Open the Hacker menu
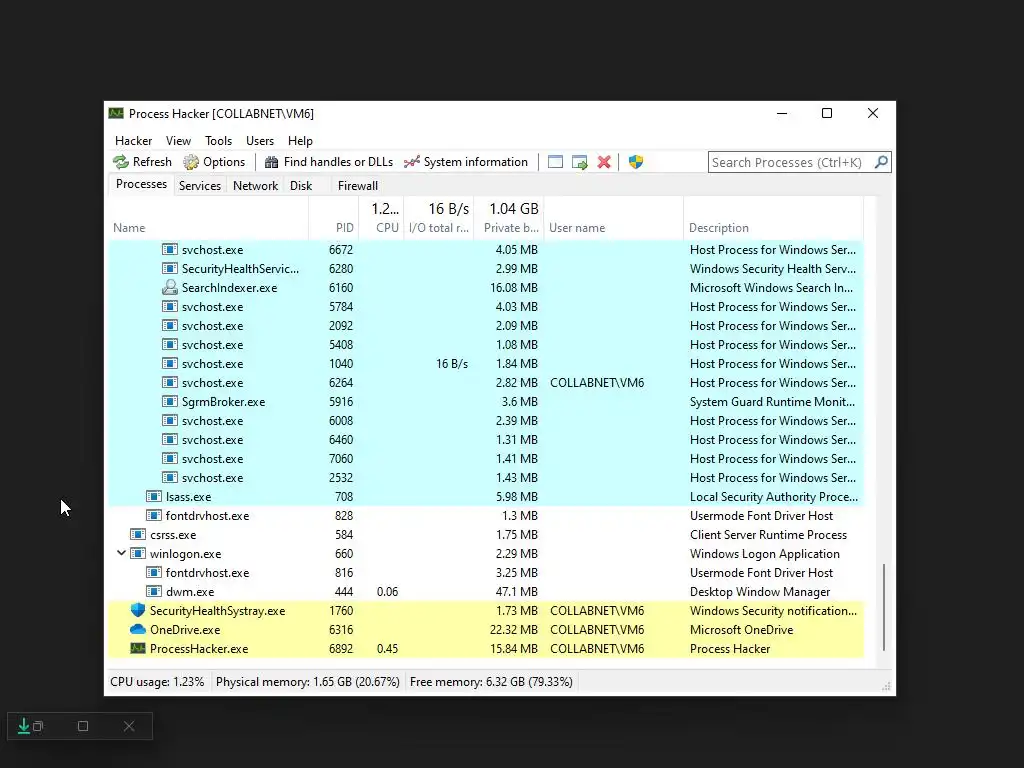 [x=133, y=141]
